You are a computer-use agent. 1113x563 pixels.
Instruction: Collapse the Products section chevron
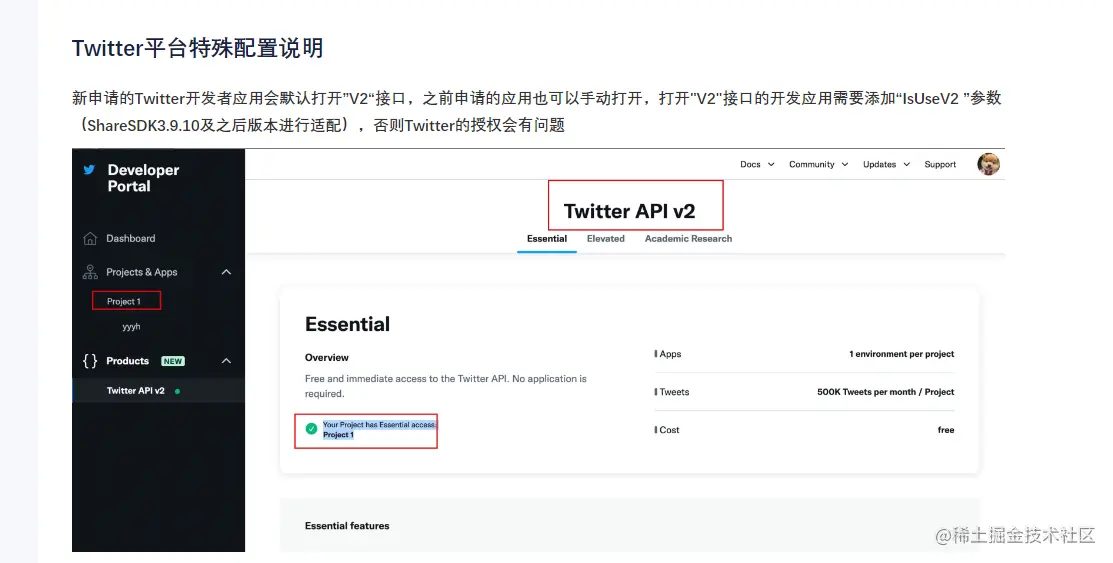point(226,361)
